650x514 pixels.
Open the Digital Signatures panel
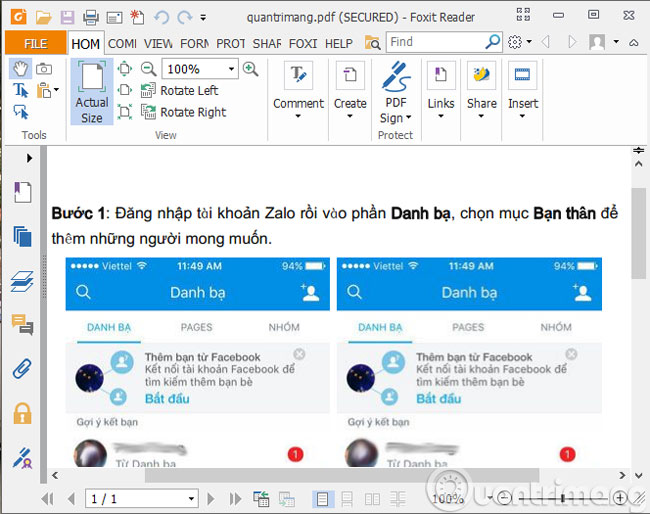click(x=22, y=457)
